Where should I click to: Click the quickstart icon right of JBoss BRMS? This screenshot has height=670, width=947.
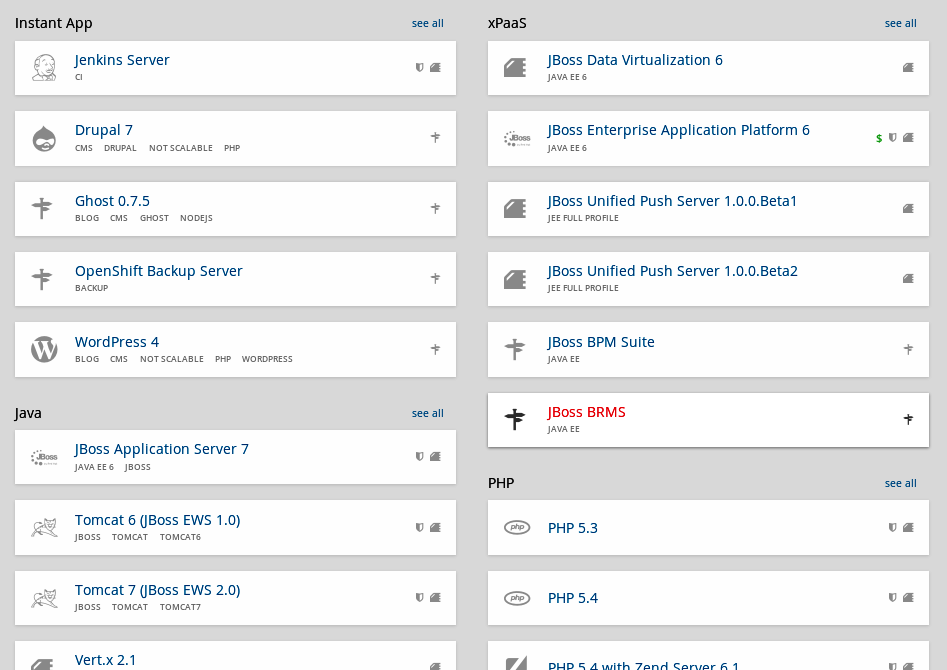tap(908, 419)
